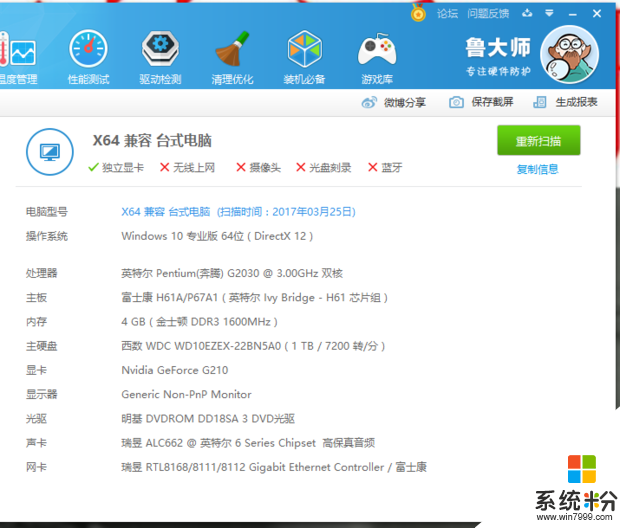Screen dimensions: 620x528
Task: Click the 蓝牙 feature label
Action: click(392, 168)
